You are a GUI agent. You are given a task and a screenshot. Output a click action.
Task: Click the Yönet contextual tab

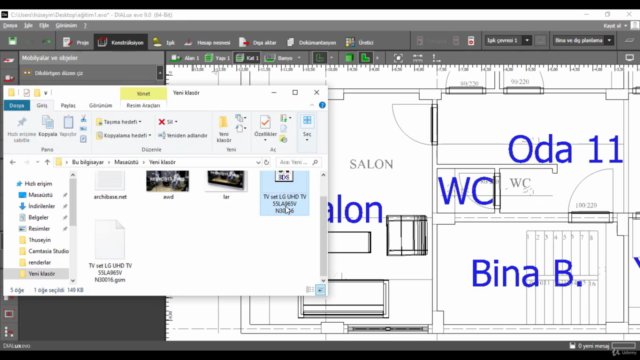pyautogui.click(x=143, y=93)
